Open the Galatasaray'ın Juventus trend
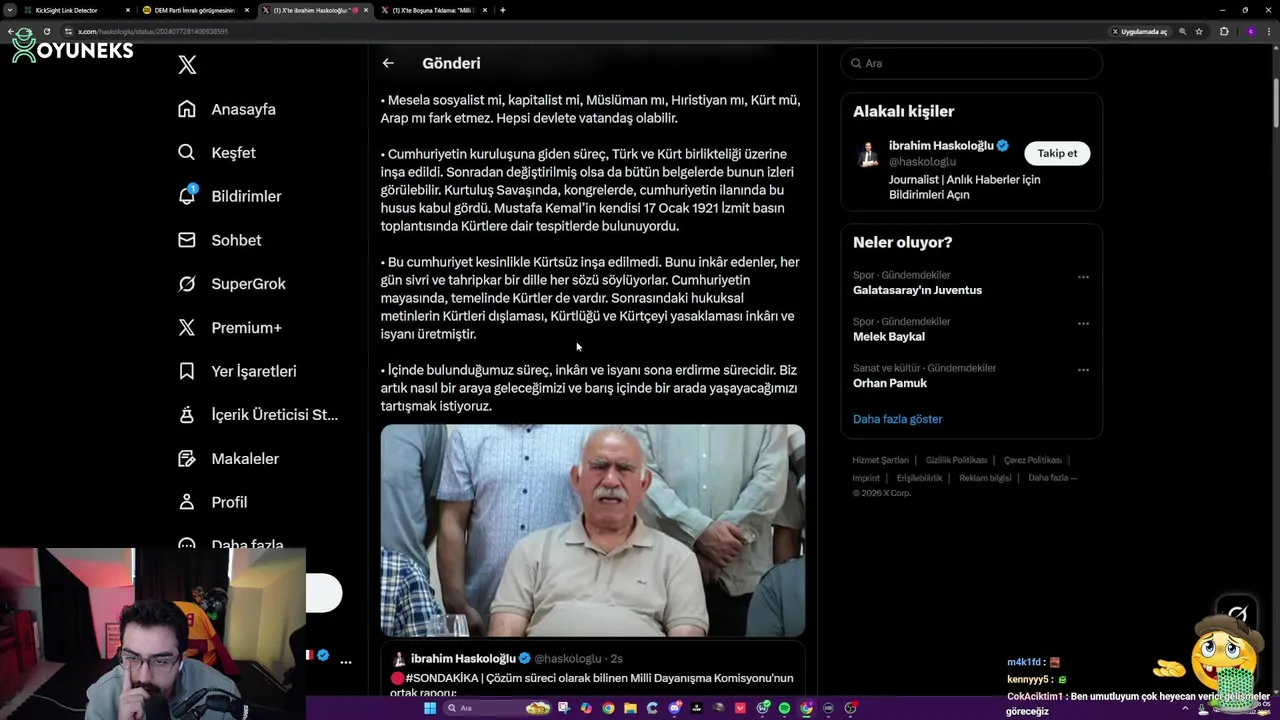This screenshot has height=720, width=1280. (917, 290)
